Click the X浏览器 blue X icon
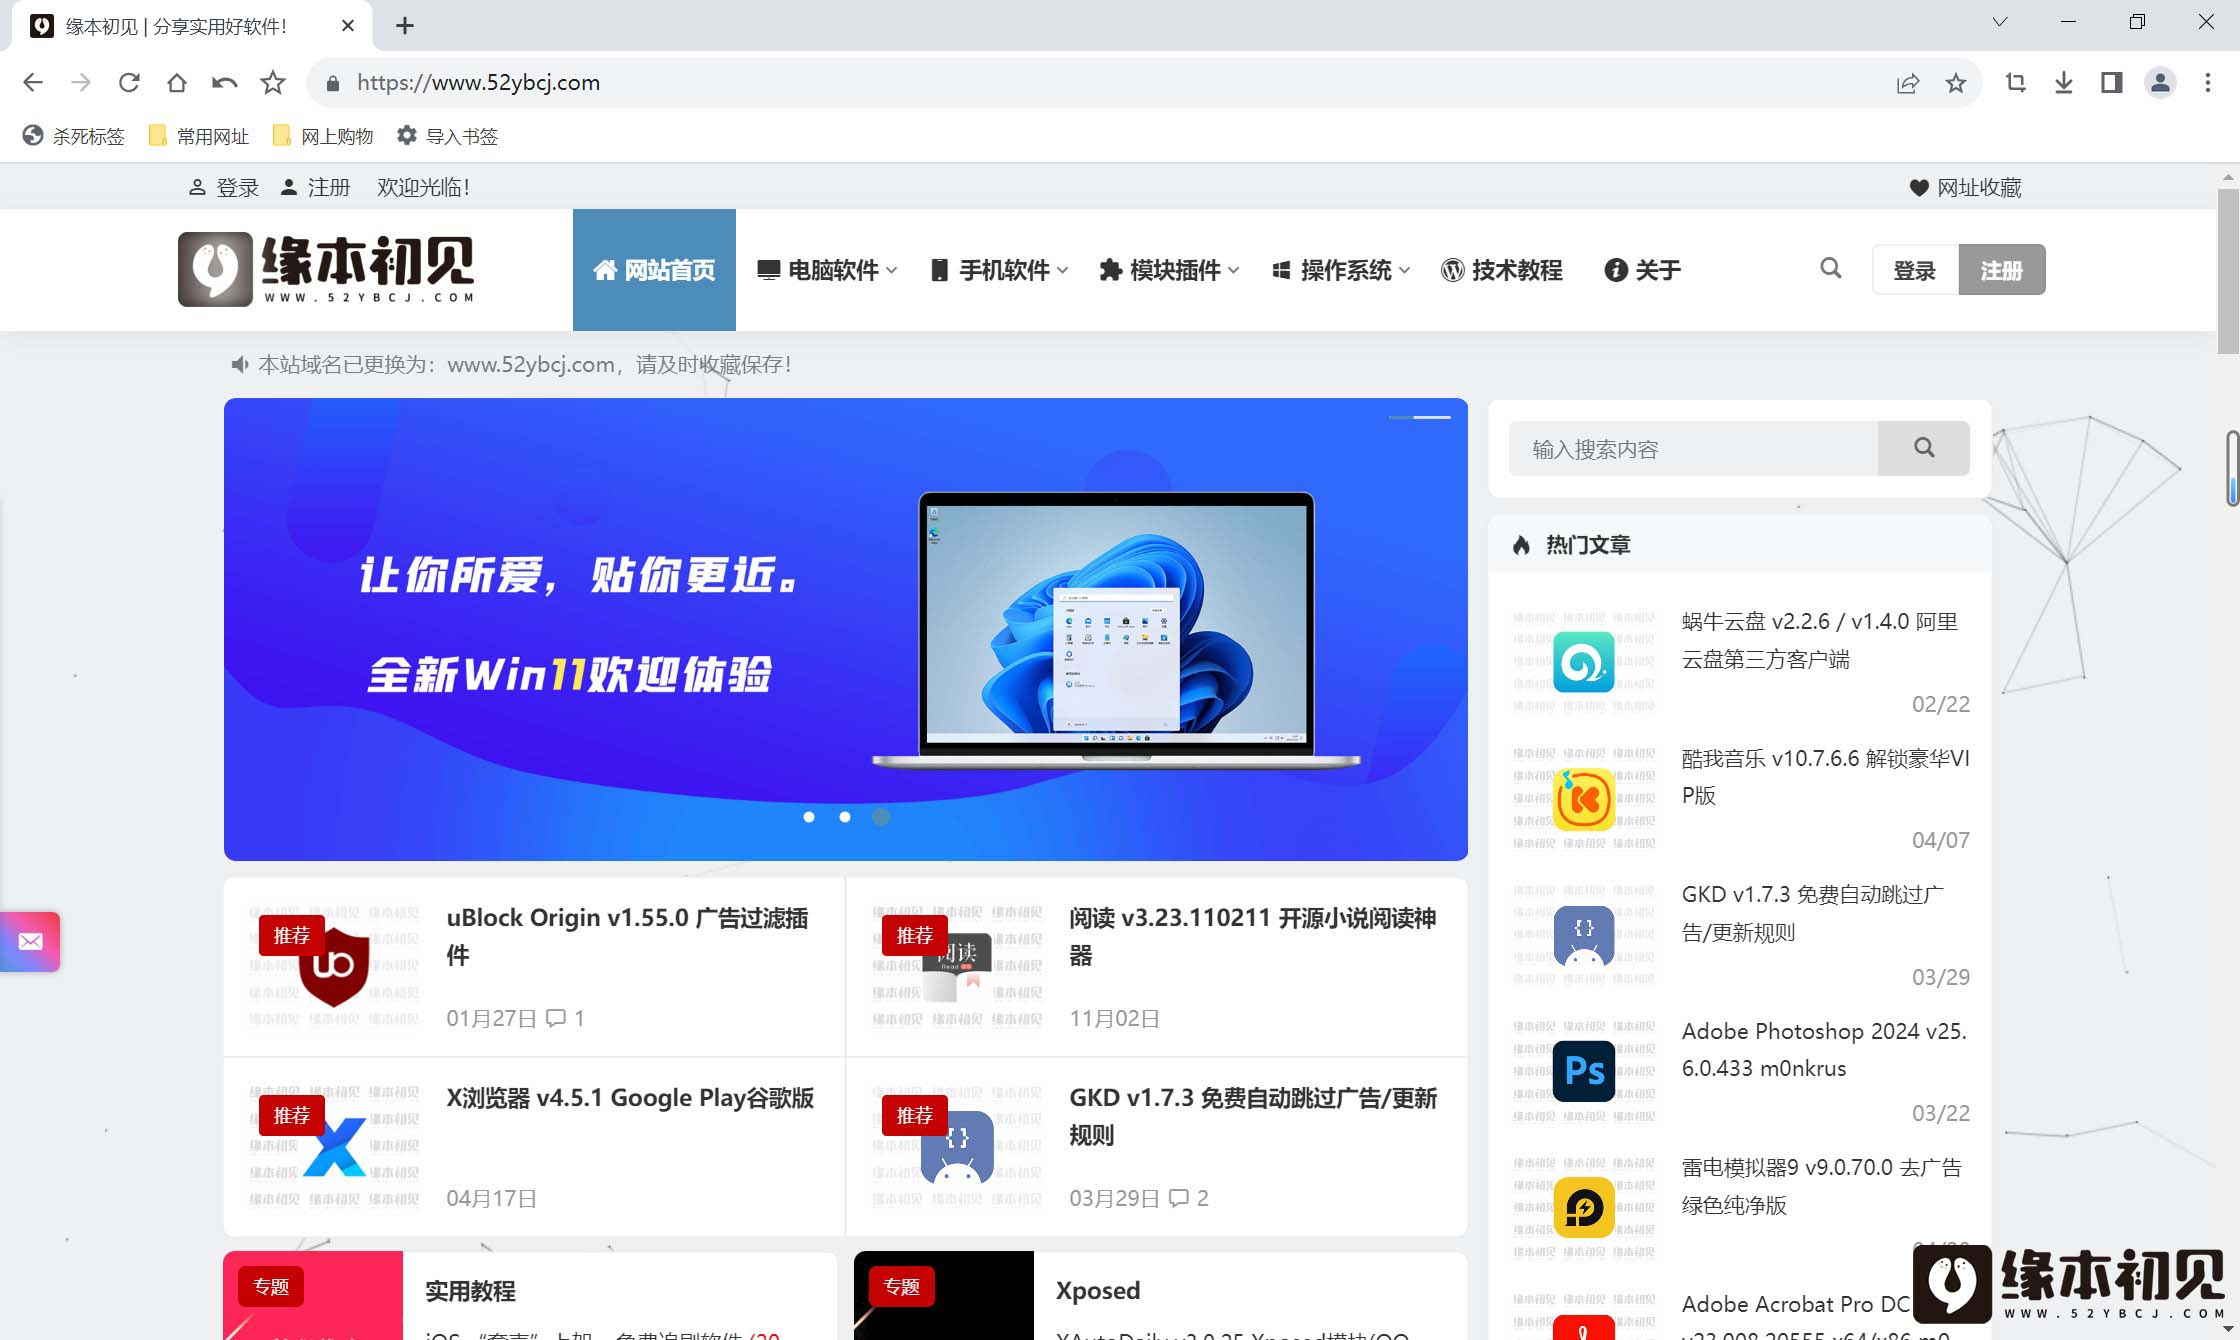Screen dimensions: 2240x1340 tap(334, 1146)
